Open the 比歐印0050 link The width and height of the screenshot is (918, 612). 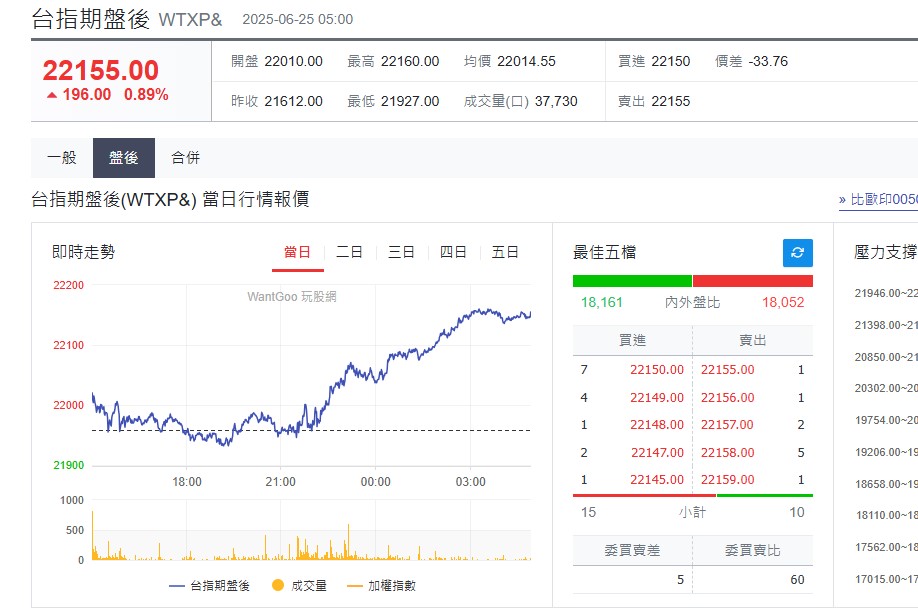click(878, 200)
